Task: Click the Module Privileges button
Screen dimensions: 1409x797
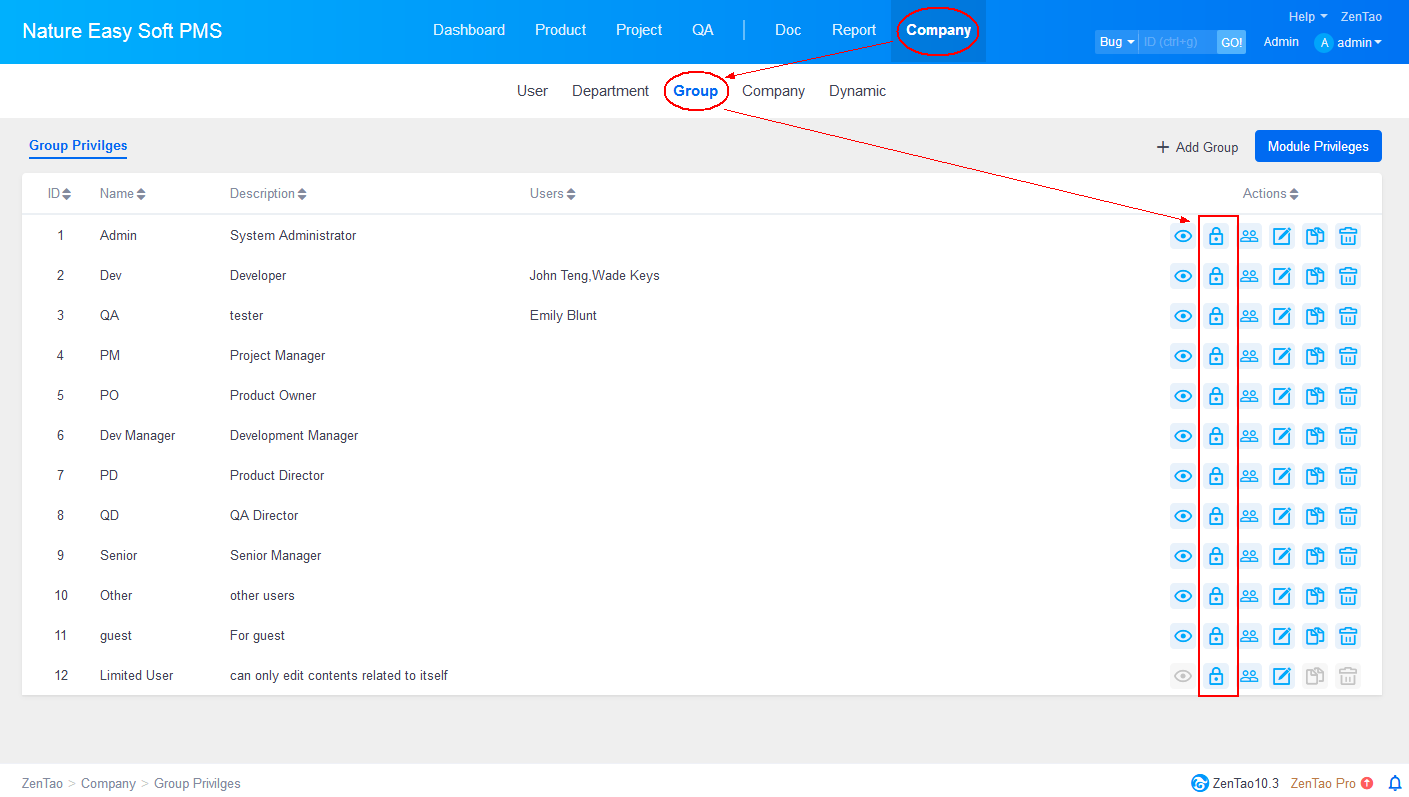Action: [x=1317, y=146]
